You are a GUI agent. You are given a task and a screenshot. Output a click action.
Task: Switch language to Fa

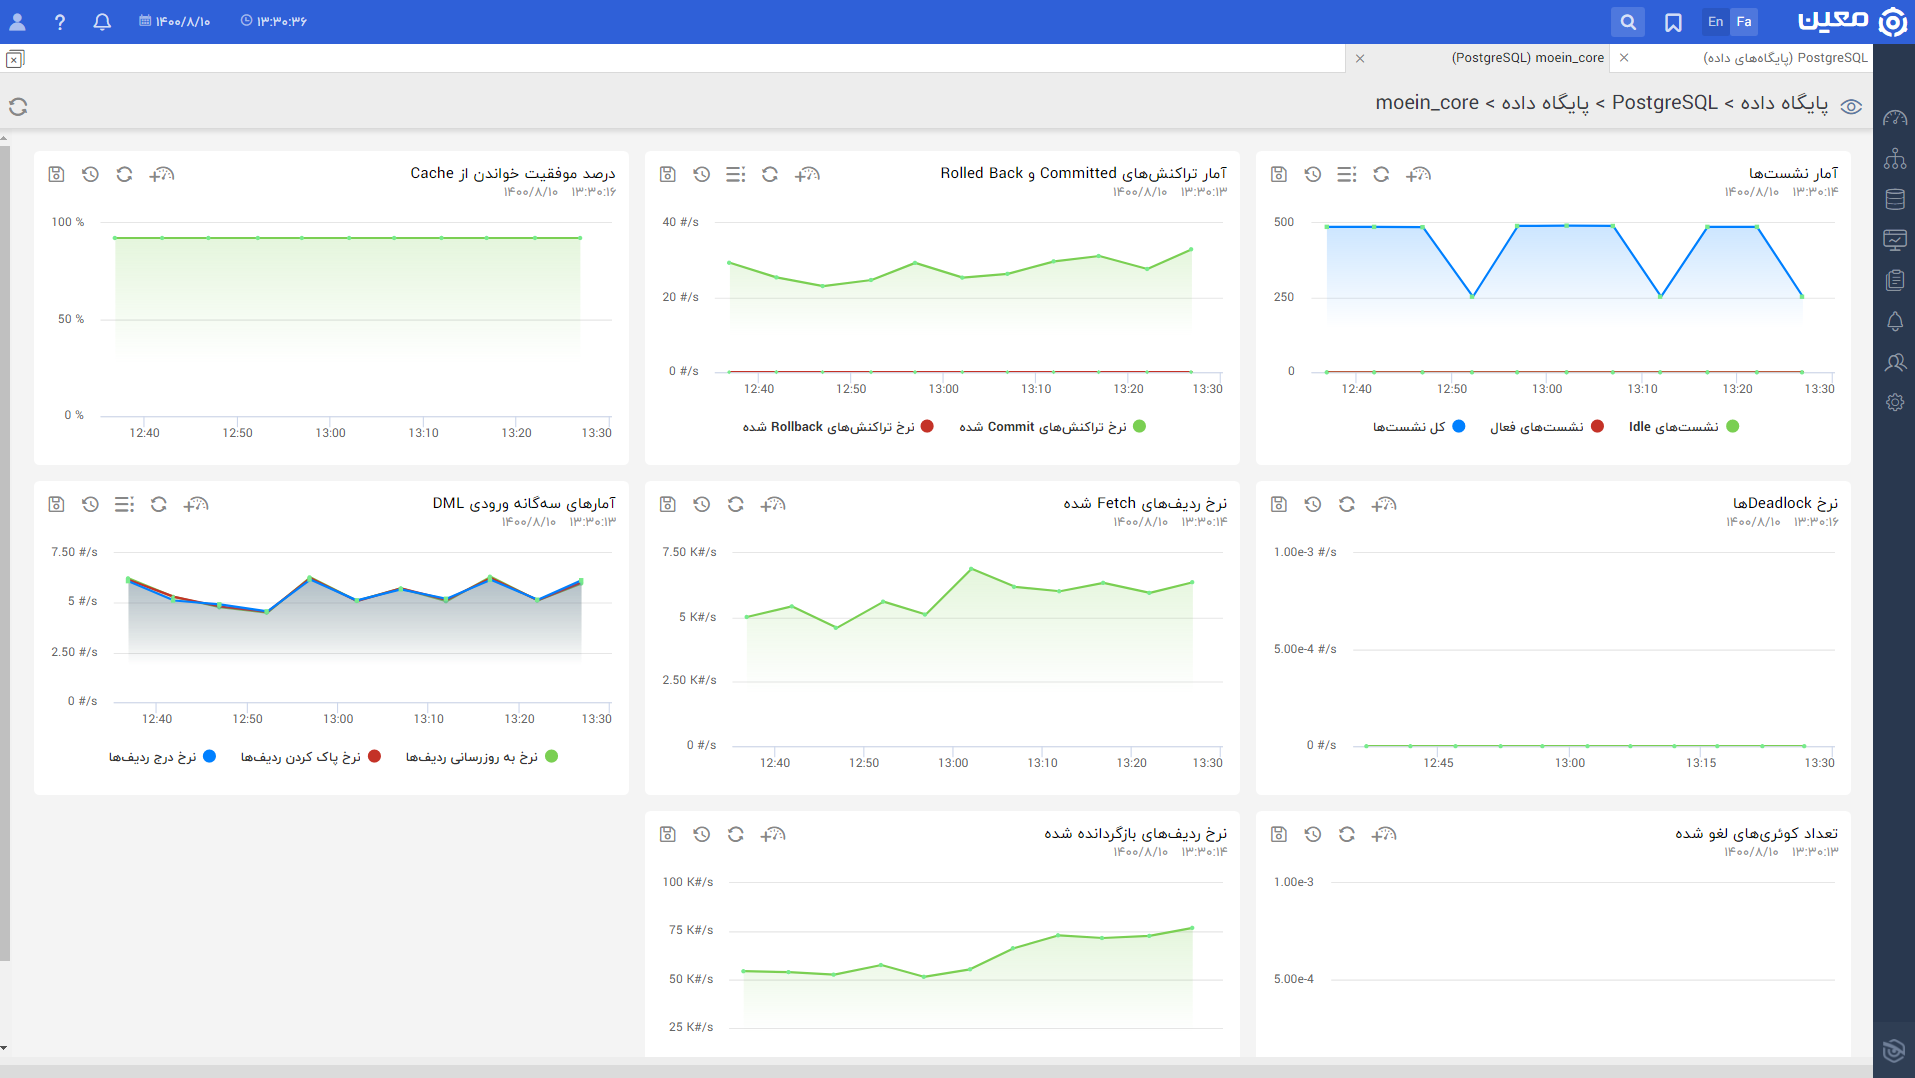[1744, 21]
